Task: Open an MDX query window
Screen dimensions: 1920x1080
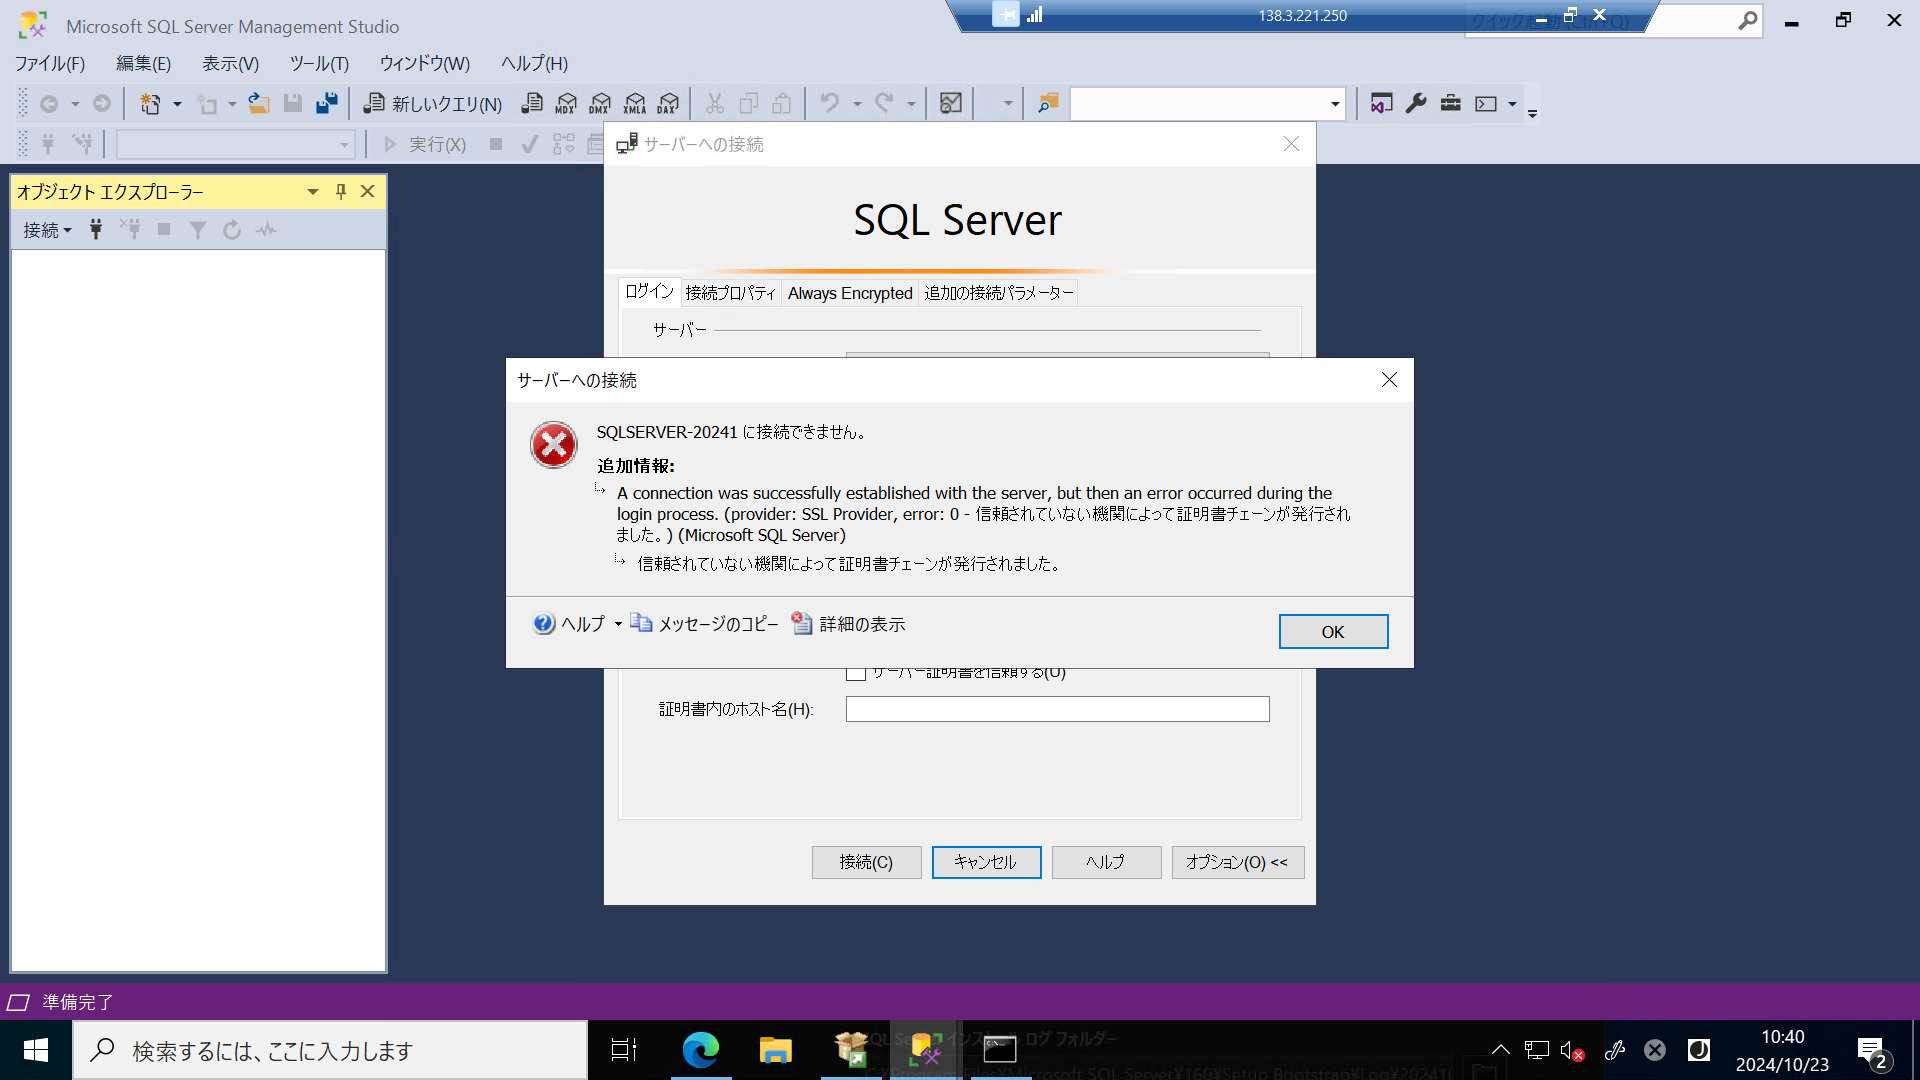Action: [x=566, y=103]
